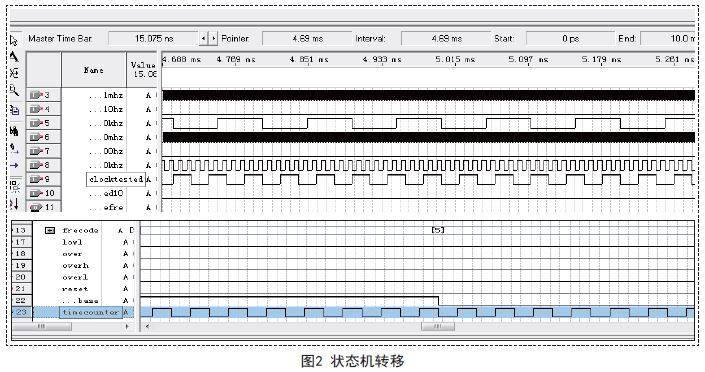
Task: Expand the frecode bus group
Action: point(50,230)
